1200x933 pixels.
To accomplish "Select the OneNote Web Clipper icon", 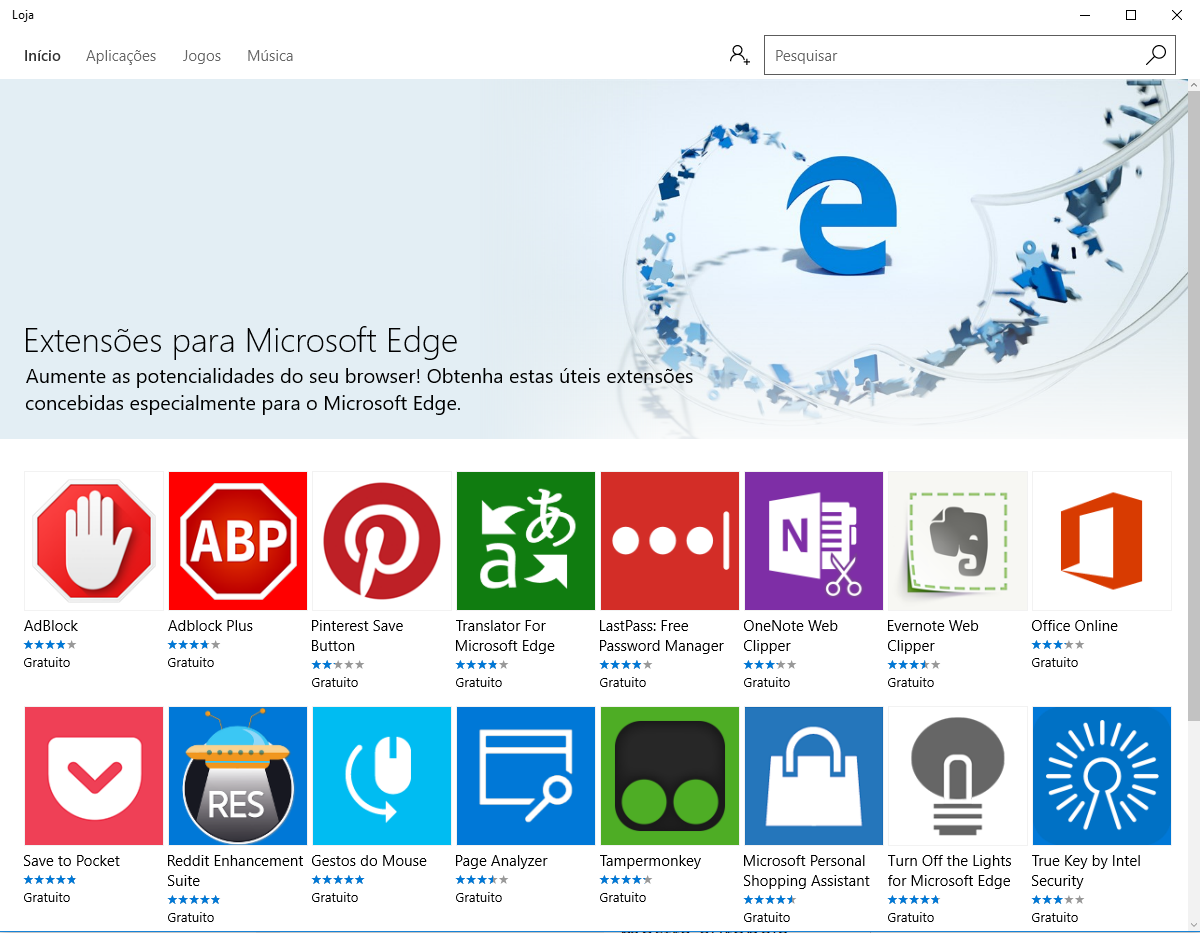I will coord(814,541).
